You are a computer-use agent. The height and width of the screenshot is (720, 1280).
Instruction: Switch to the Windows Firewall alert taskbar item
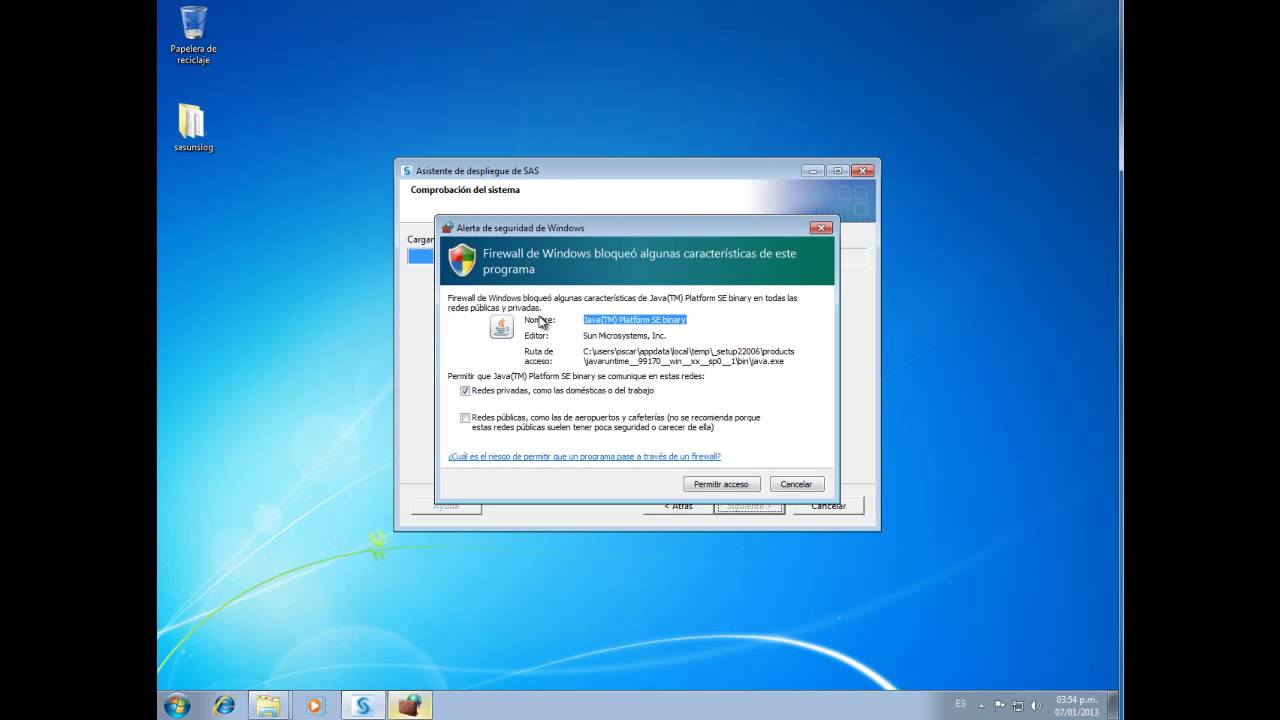coord(409,705)
